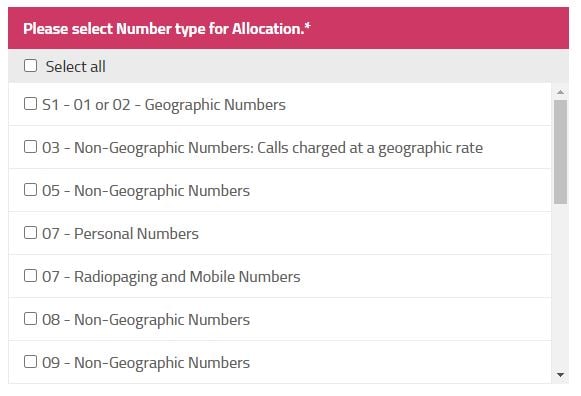Click the 'Select all' label text
This screenshot has width=581, height=396.
(x=76, y=67)
